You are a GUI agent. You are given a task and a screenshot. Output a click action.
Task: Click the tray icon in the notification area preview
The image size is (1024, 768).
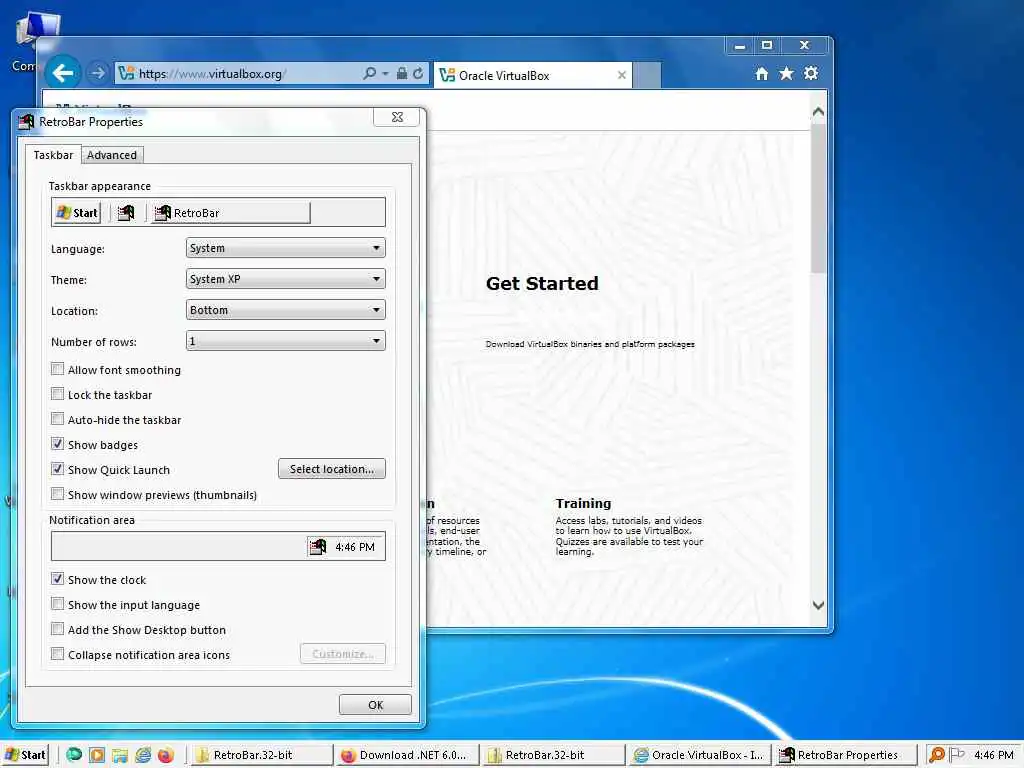[x=318, y=547]
